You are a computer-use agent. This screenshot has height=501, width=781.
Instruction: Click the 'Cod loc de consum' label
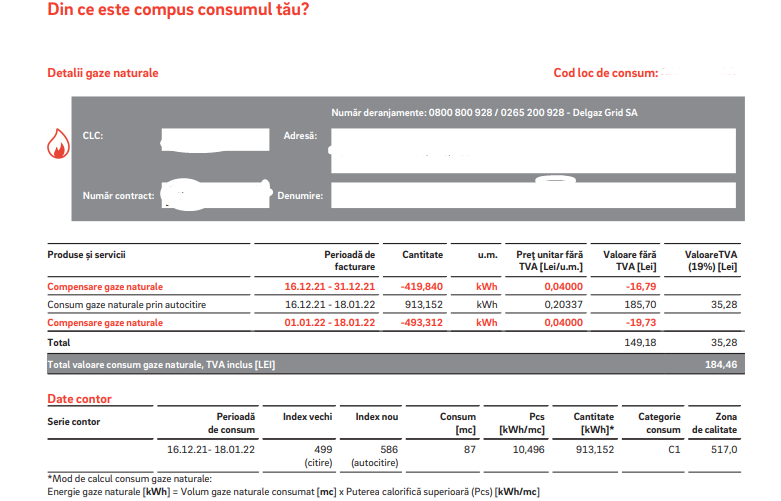pos(606,73)
